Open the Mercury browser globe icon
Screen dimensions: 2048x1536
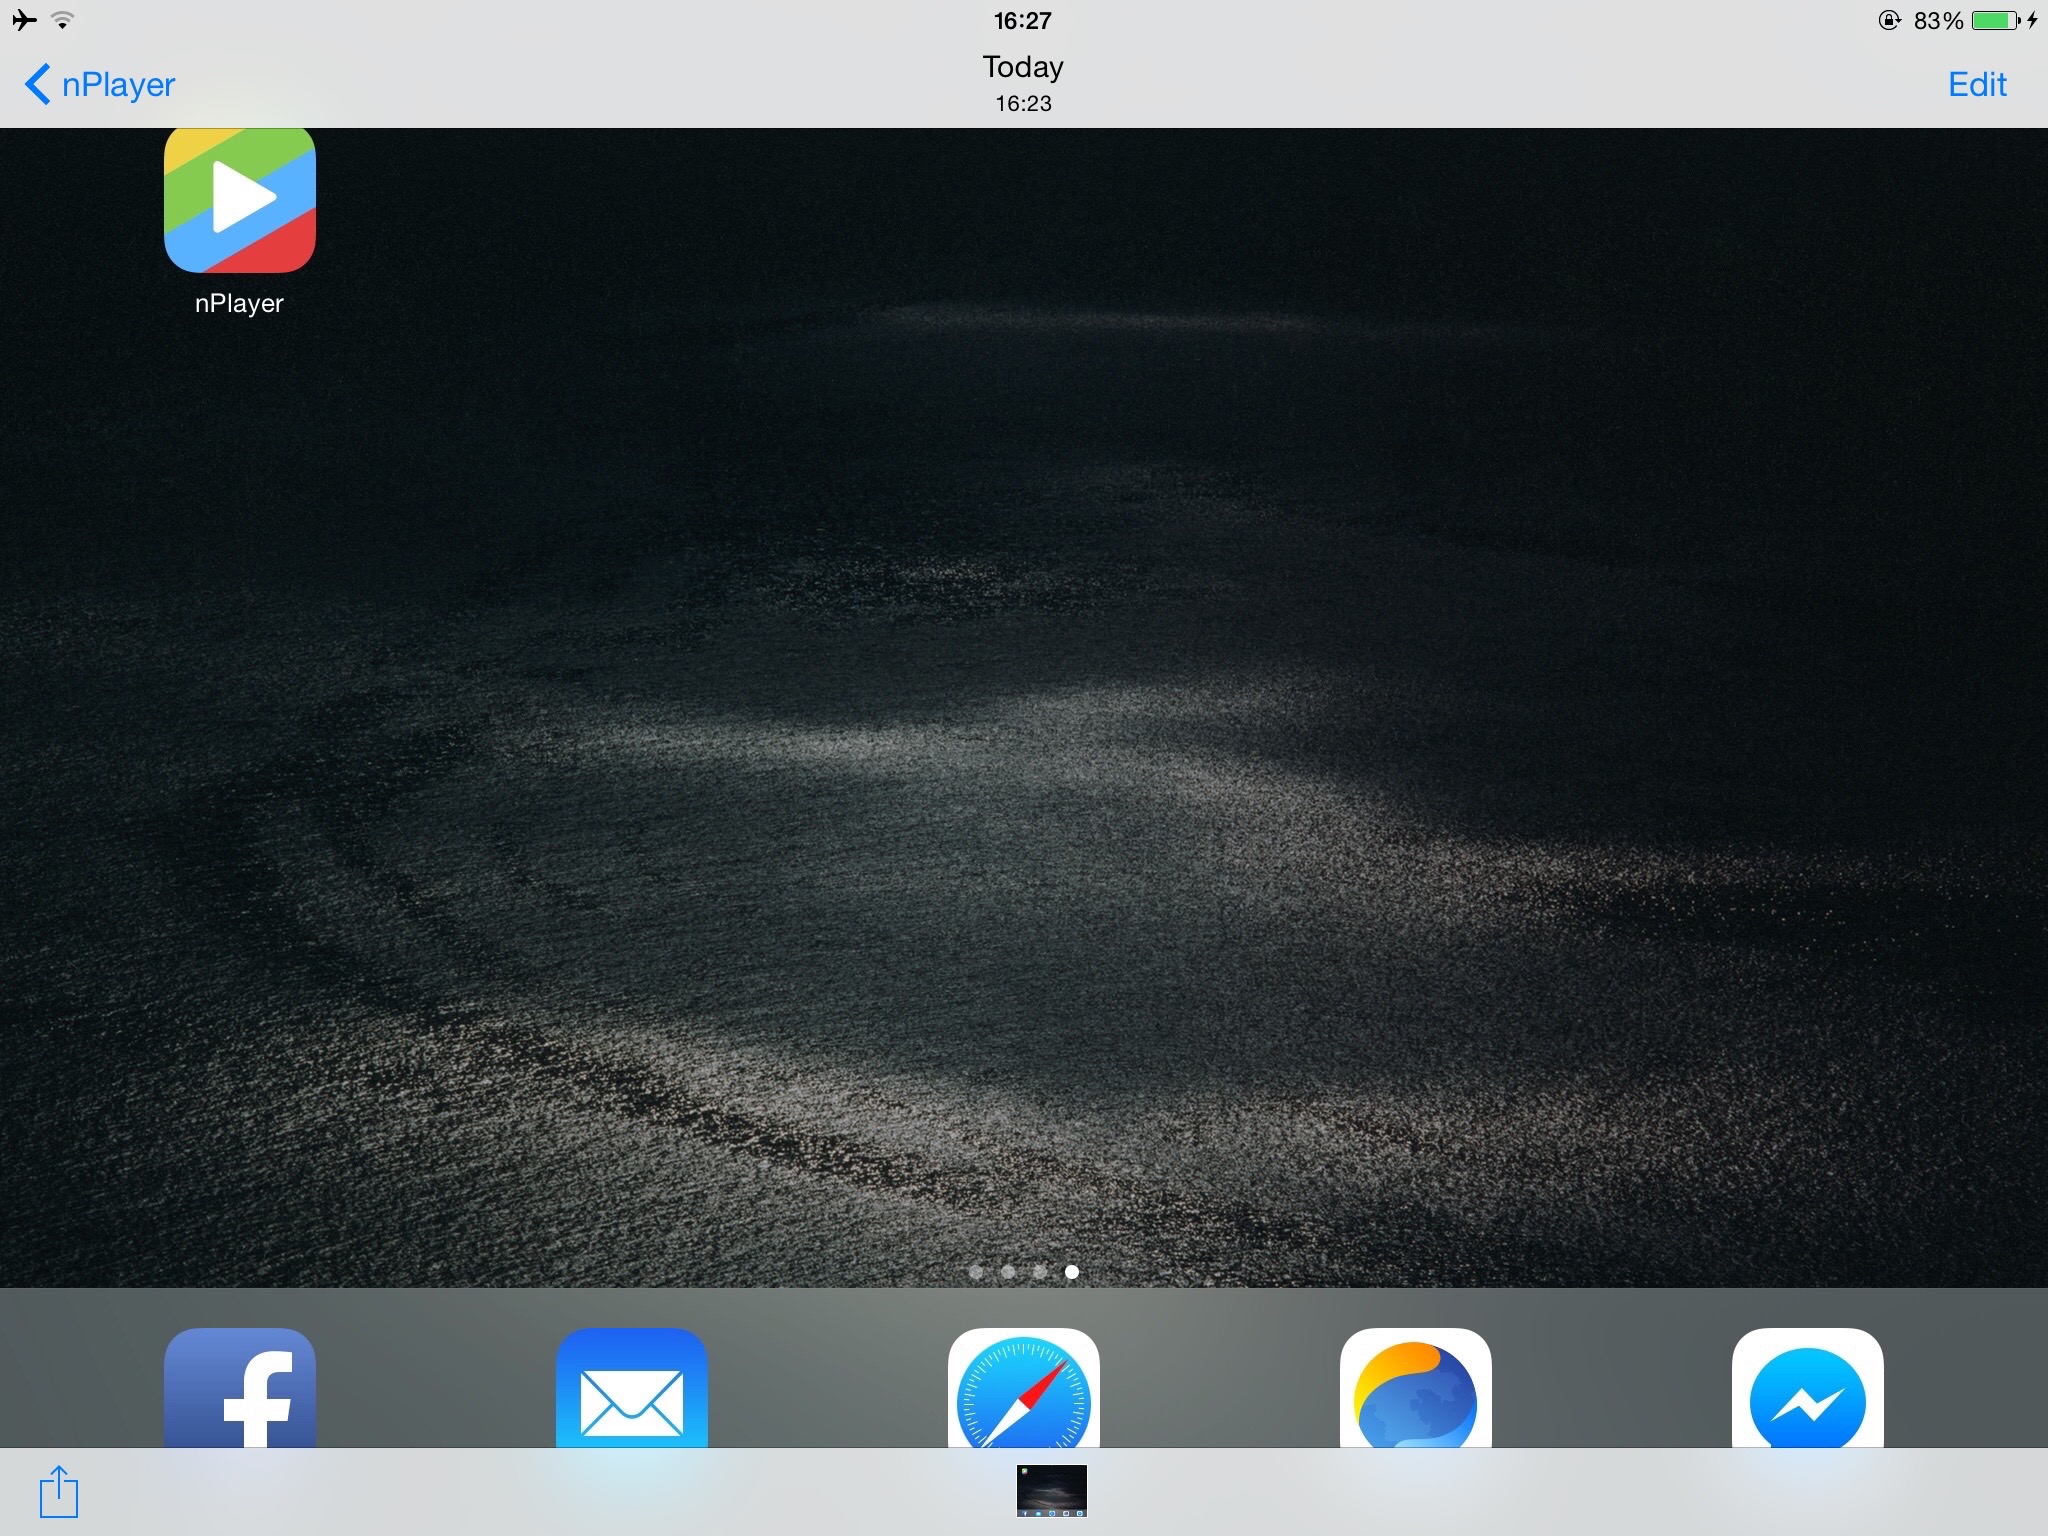tap(1416, 1390)
